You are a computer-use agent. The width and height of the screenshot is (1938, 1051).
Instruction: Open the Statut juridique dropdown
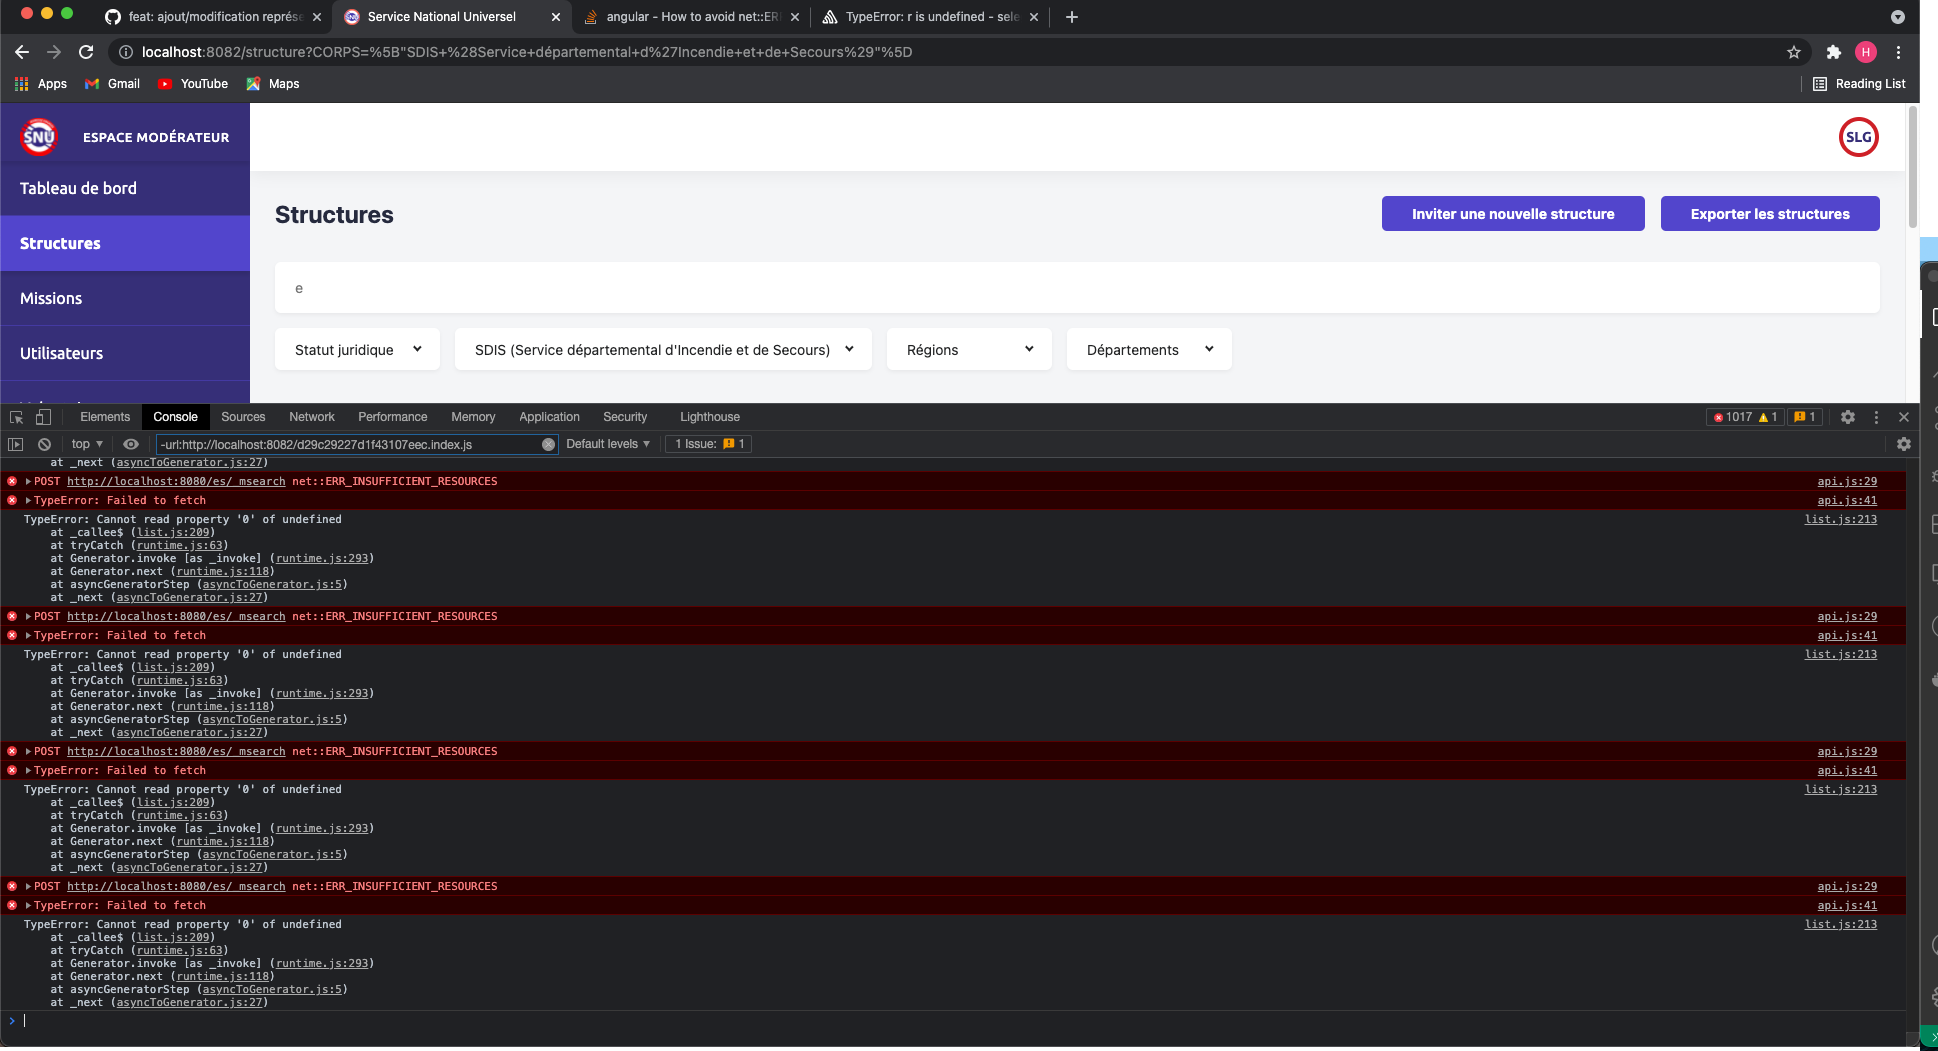tap(356, 349)
